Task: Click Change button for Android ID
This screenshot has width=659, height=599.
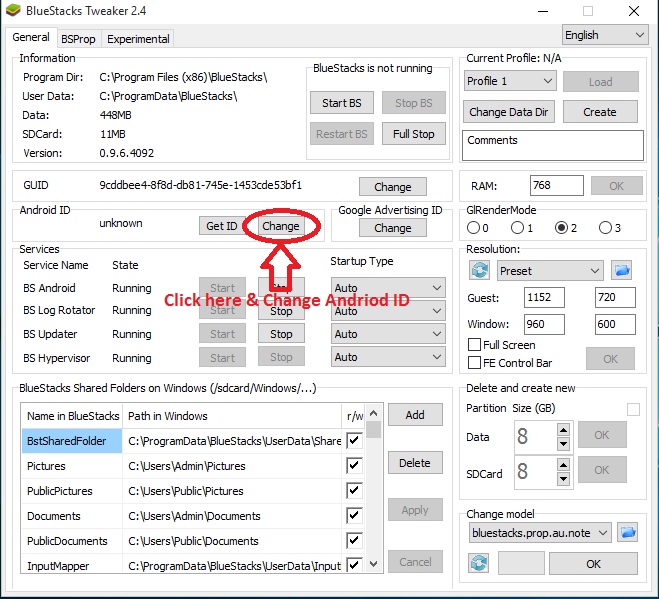Action: click(280, 226)
